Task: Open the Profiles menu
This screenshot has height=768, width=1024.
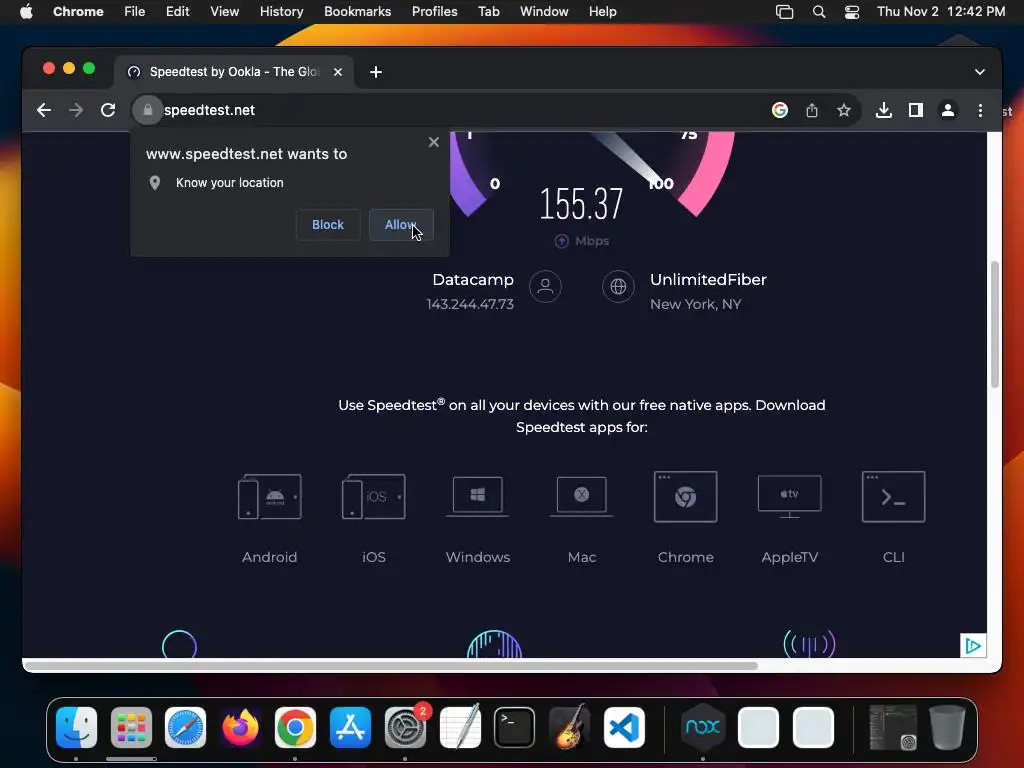Action: coord(435,12)
